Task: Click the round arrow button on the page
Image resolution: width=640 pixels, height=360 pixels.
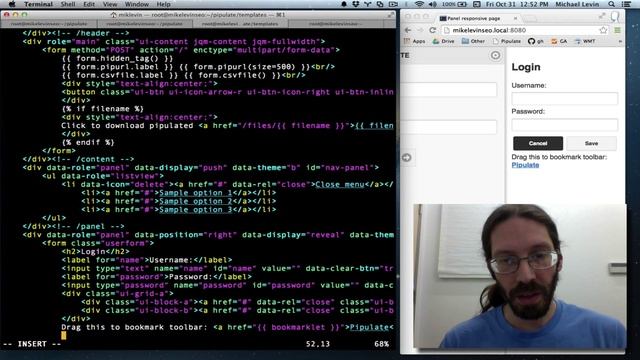Action: tap(407, 158)
